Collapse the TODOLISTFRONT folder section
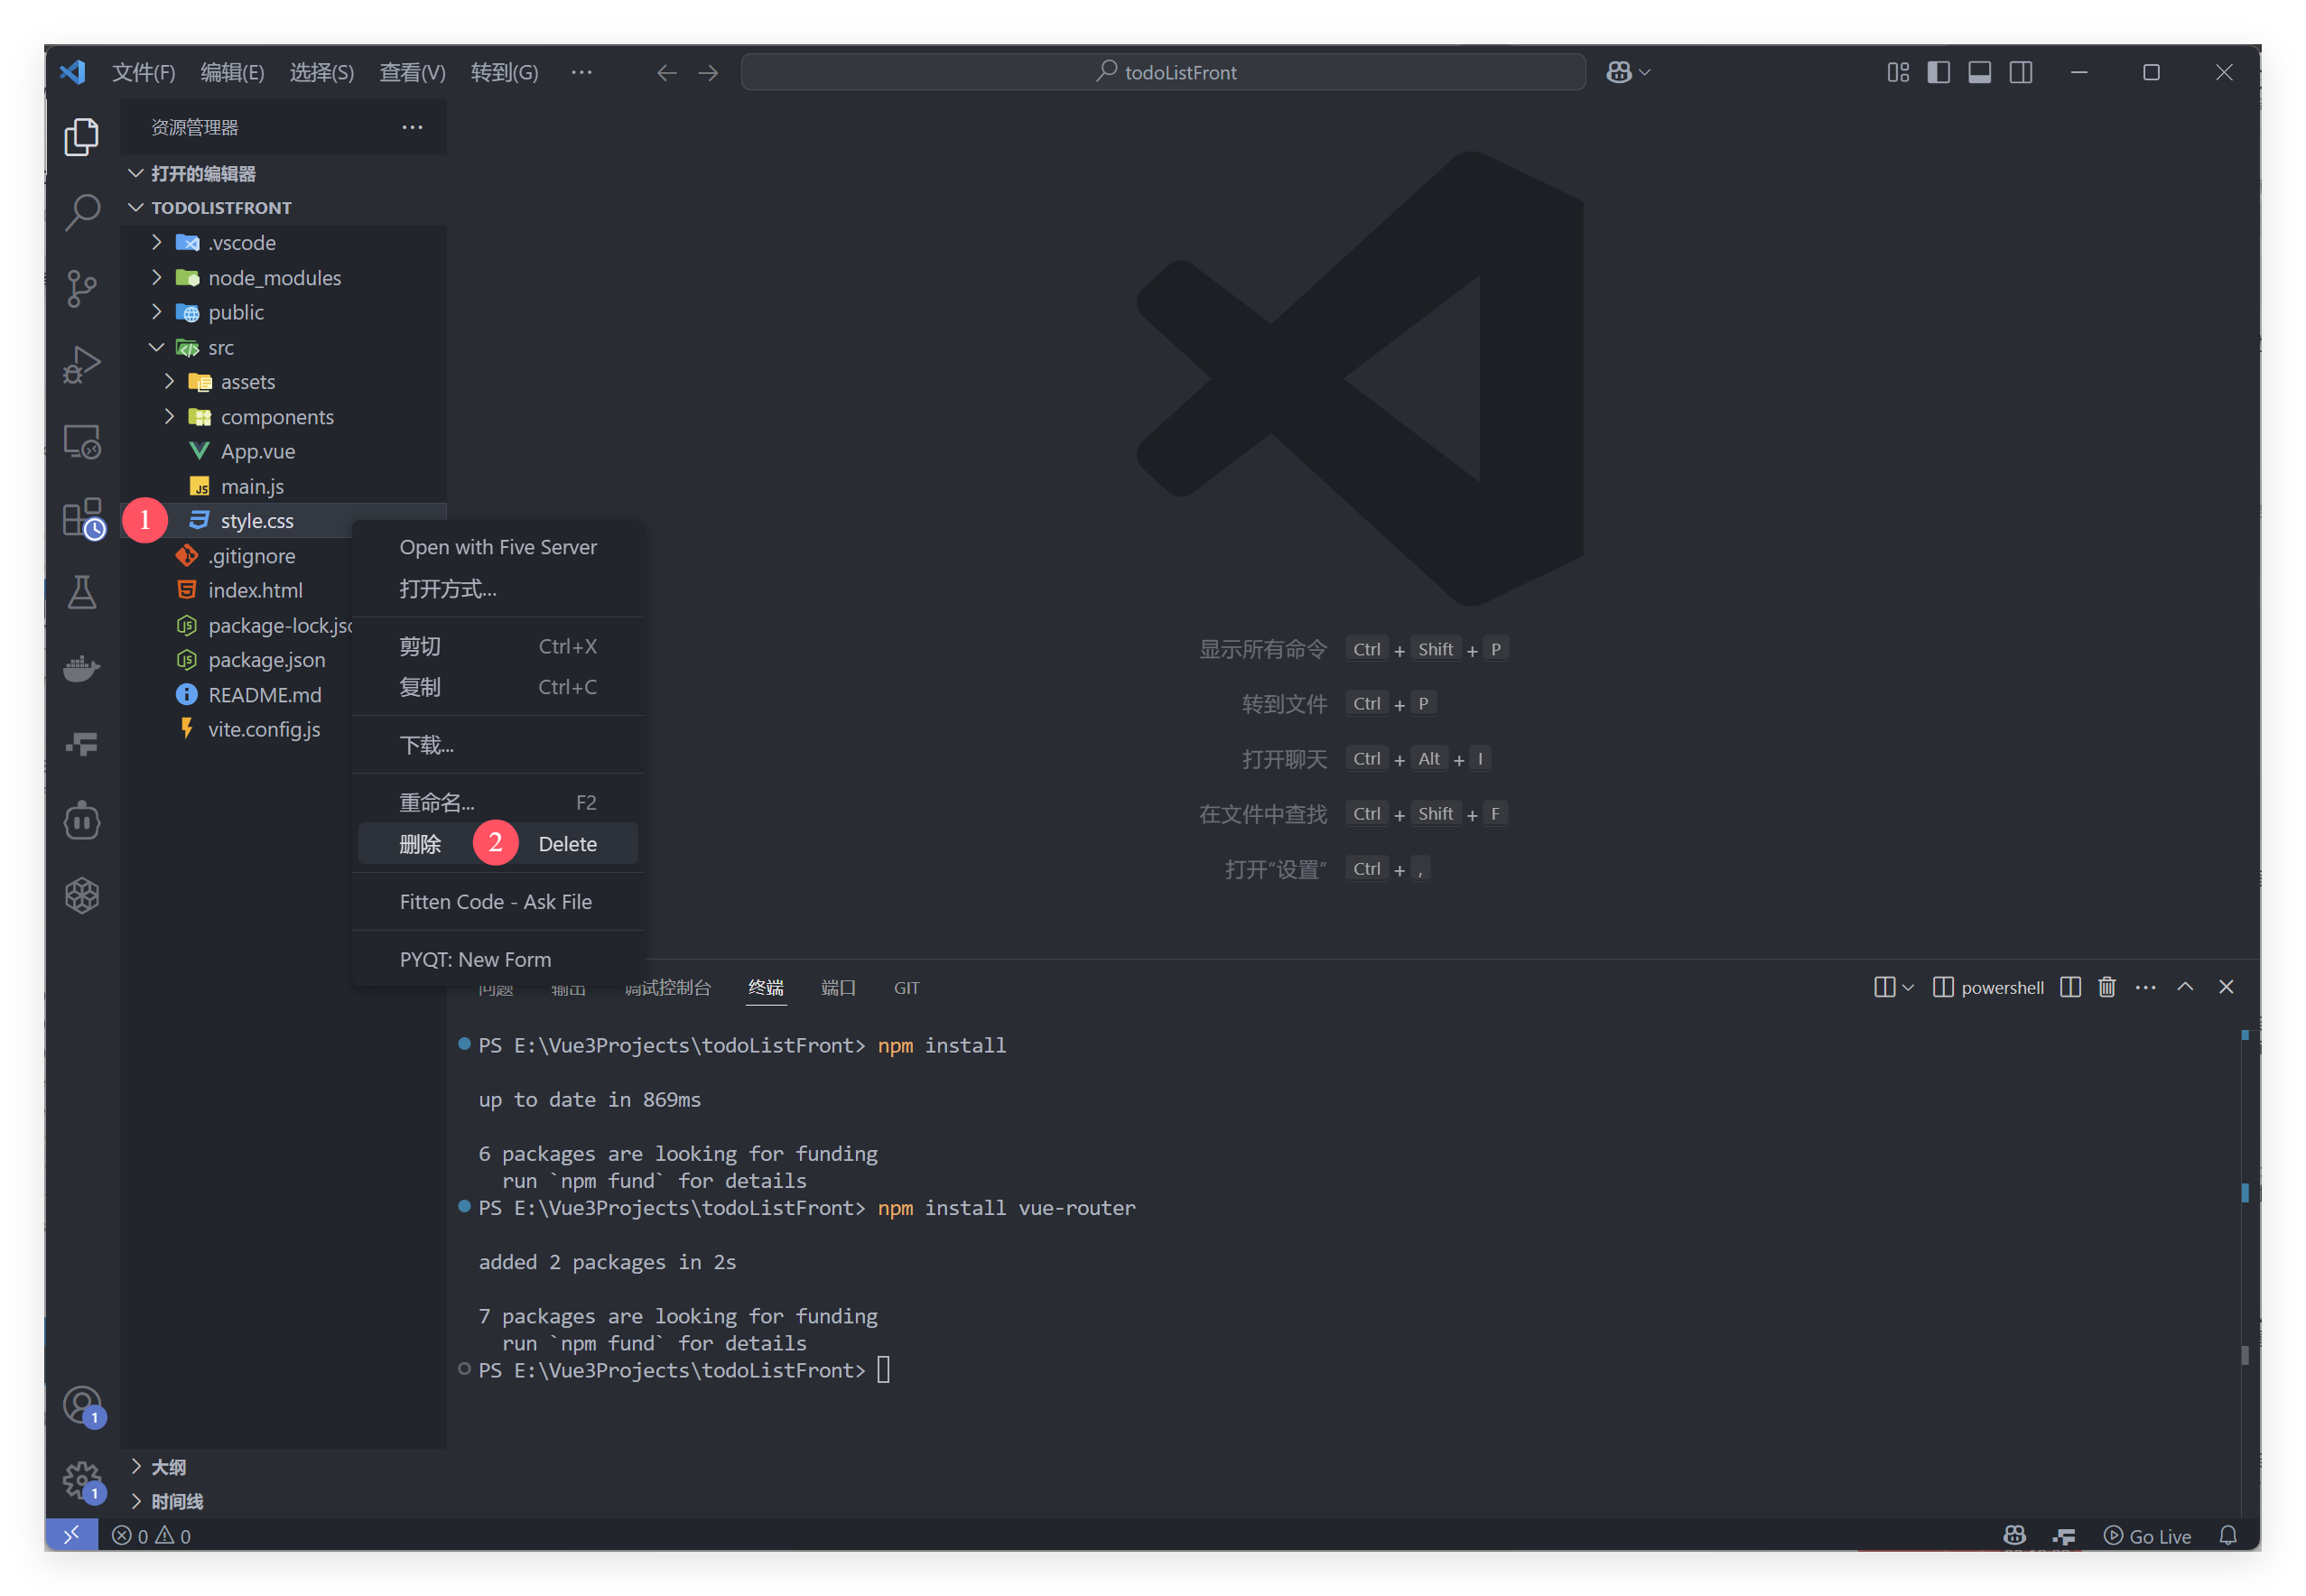 [136, 207]
